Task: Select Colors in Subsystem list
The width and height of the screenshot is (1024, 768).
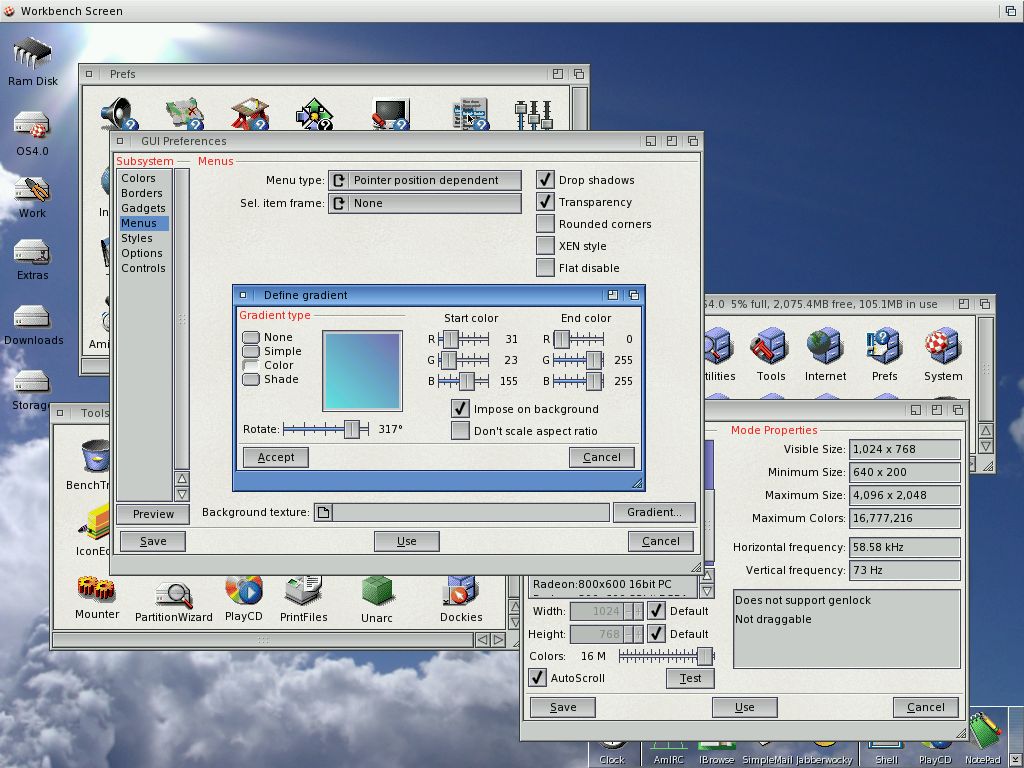Action: [x=138, y=178]
